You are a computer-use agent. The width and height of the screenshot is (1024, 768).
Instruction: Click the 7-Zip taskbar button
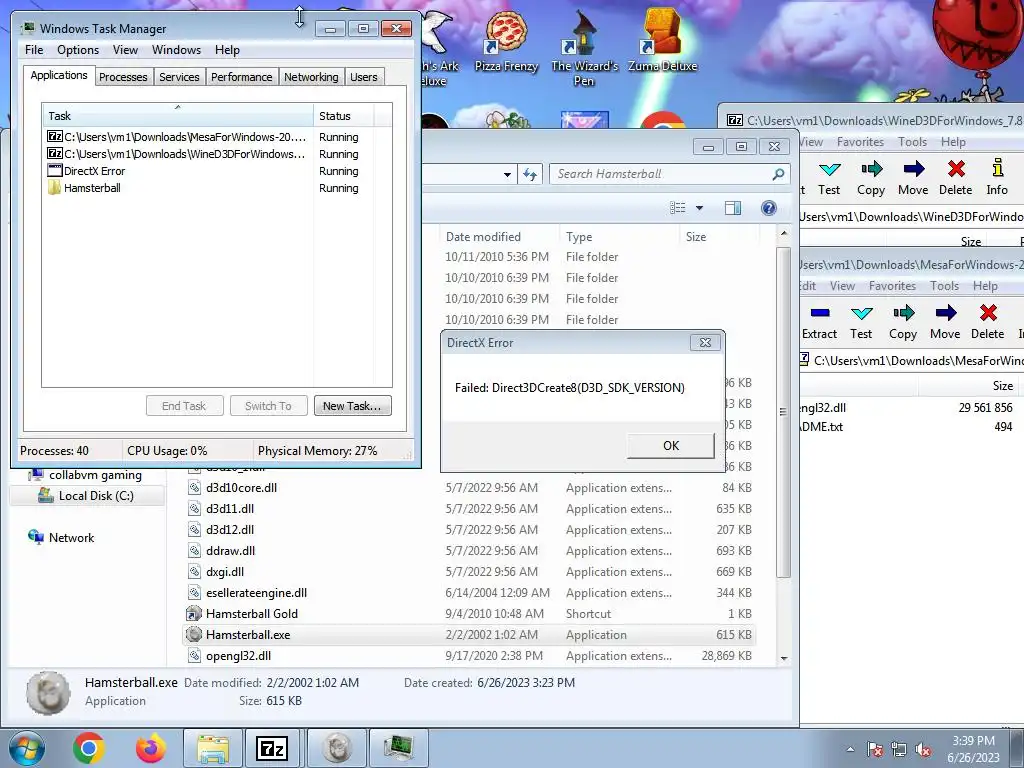click(272, 748)
